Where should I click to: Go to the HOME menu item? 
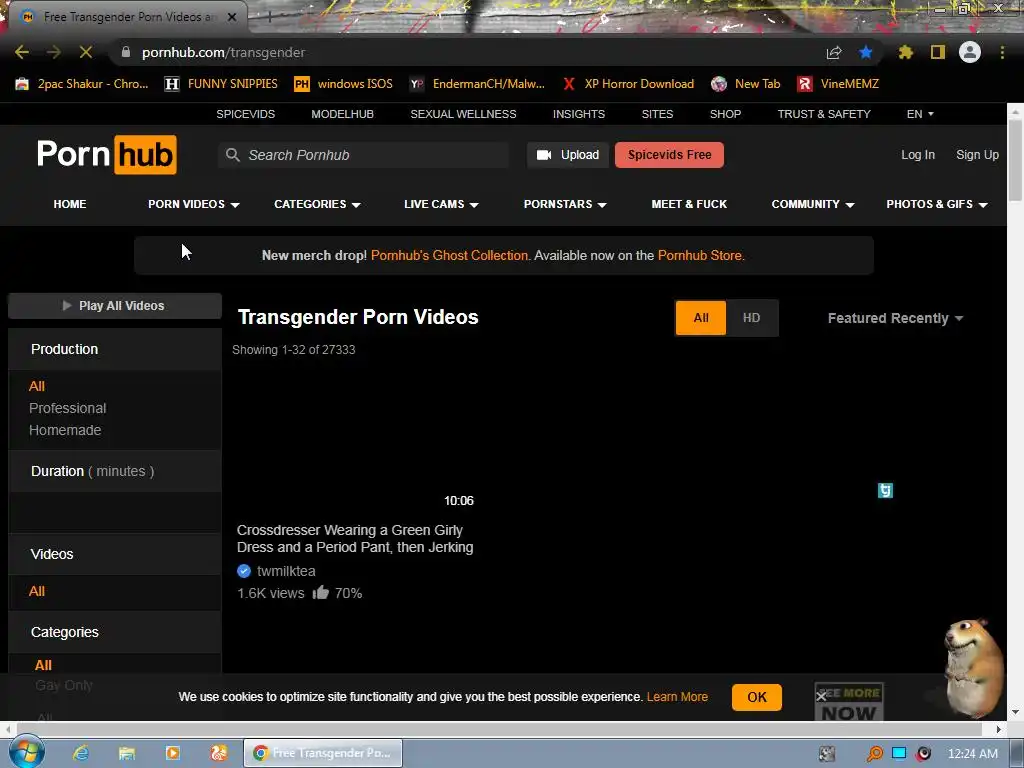70,204
